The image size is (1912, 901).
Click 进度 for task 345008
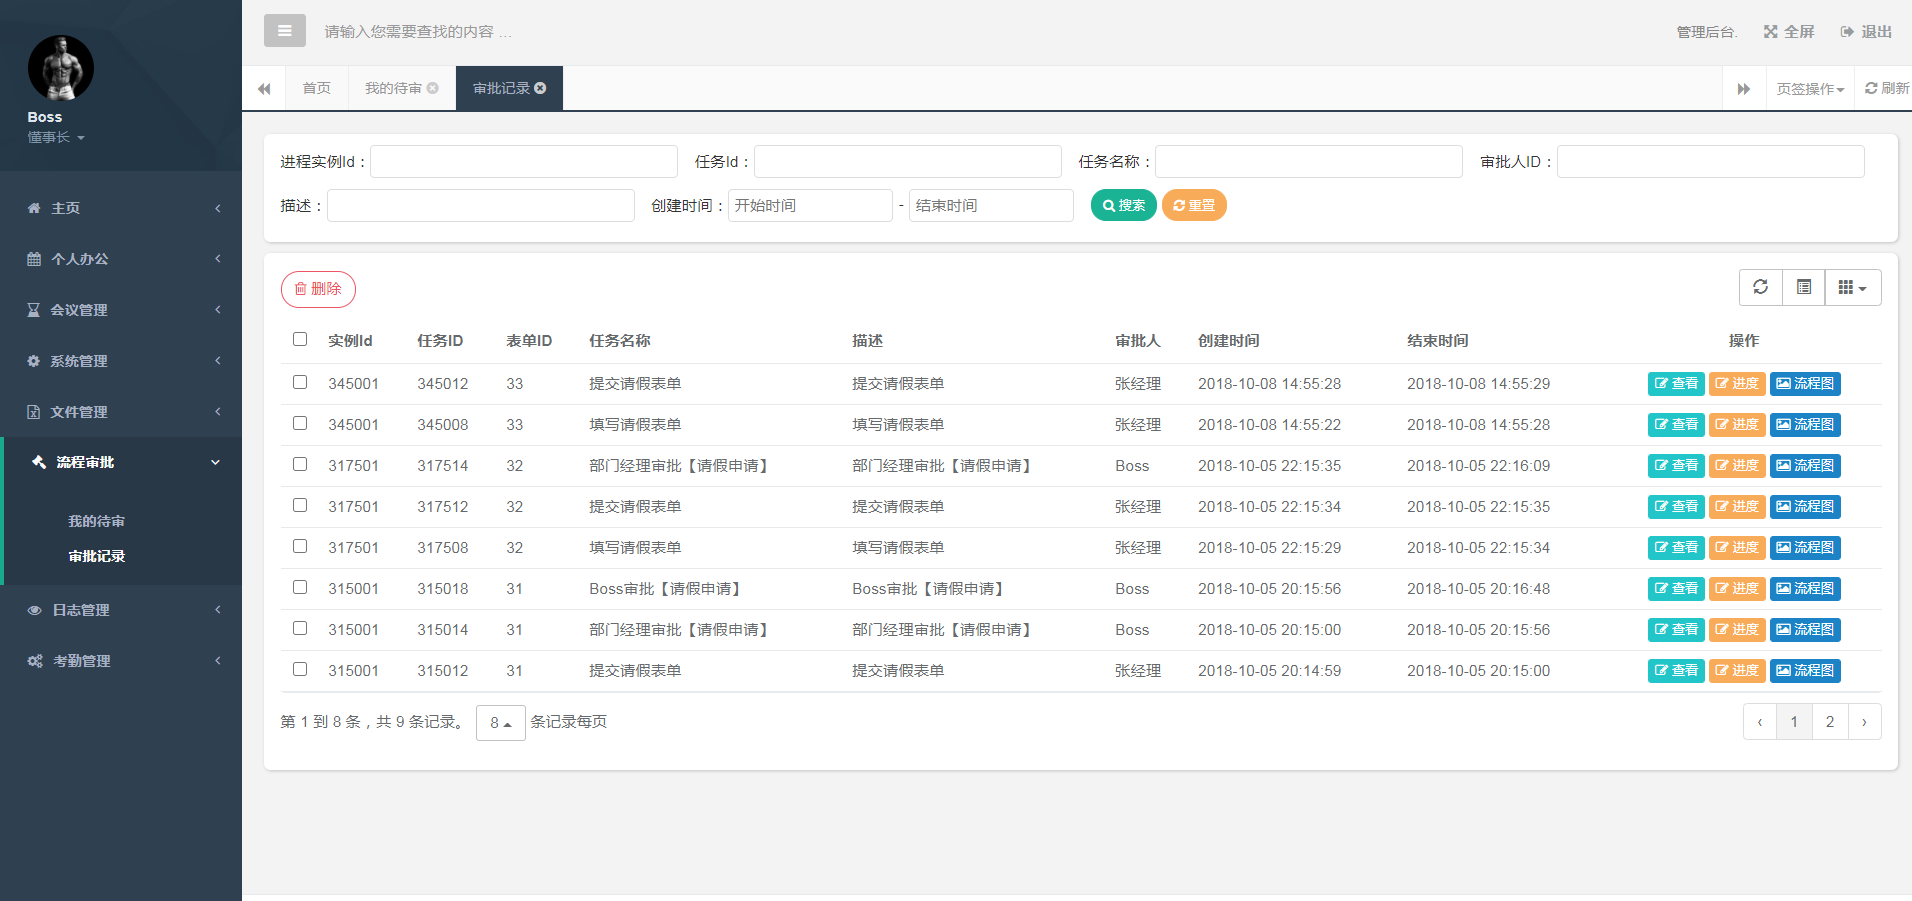tap(1737, 425)
